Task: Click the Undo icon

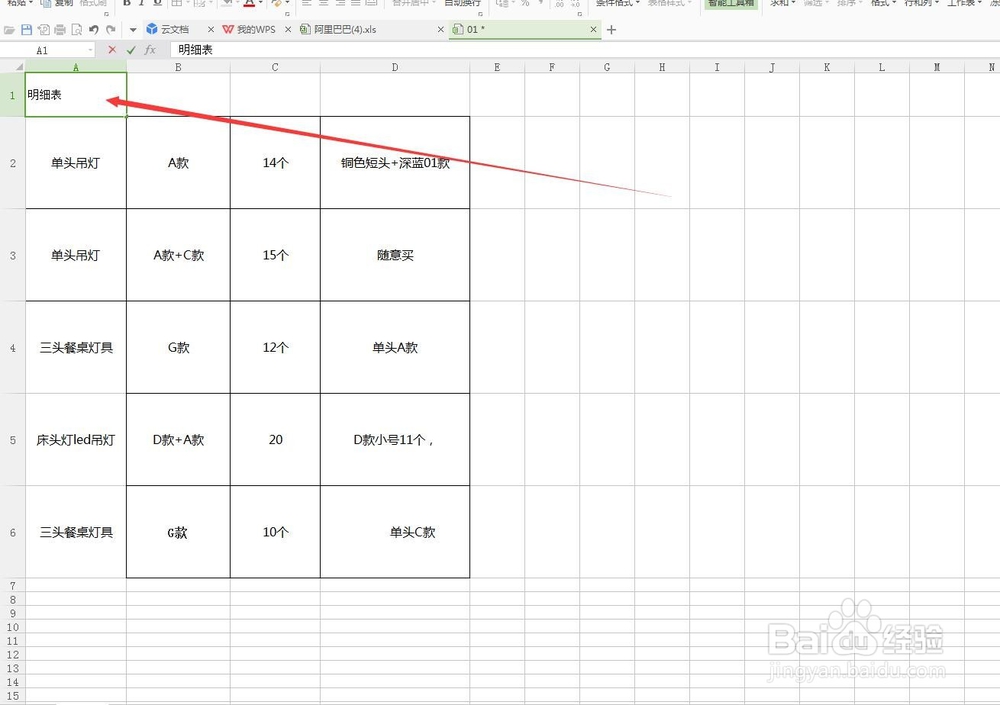Action: 93,29
